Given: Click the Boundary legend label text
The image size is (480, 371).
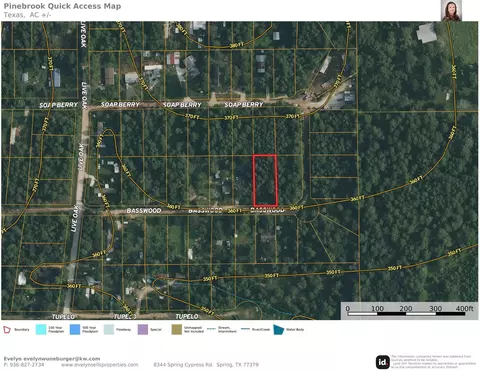Looking at the screenshot, I should click(22, 330).
